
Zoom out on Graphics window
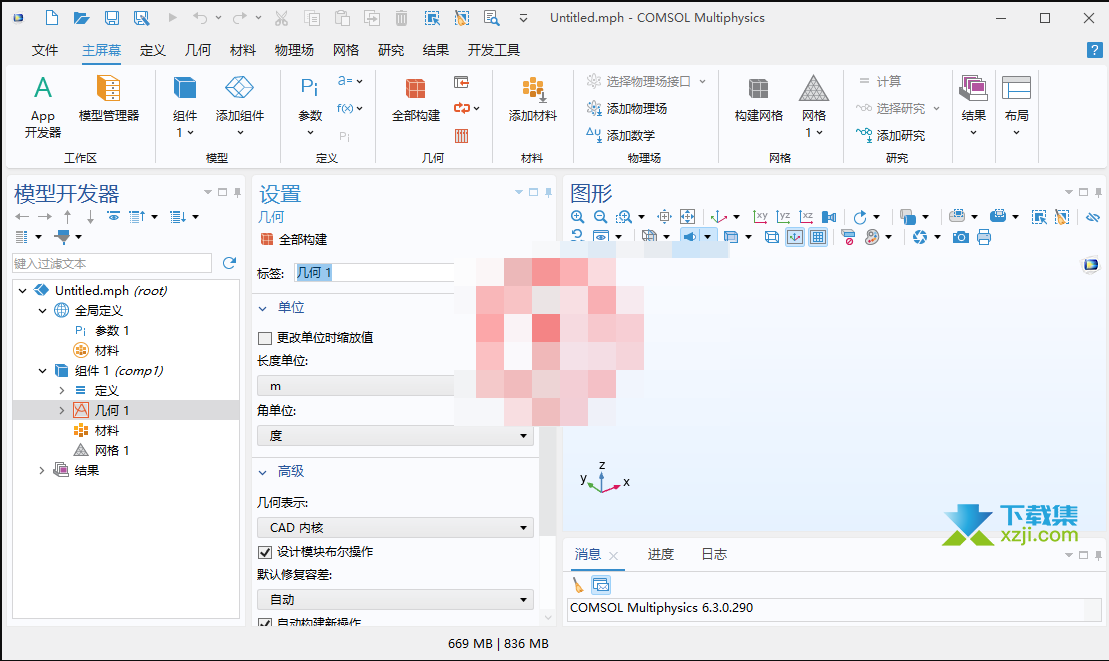600,217
